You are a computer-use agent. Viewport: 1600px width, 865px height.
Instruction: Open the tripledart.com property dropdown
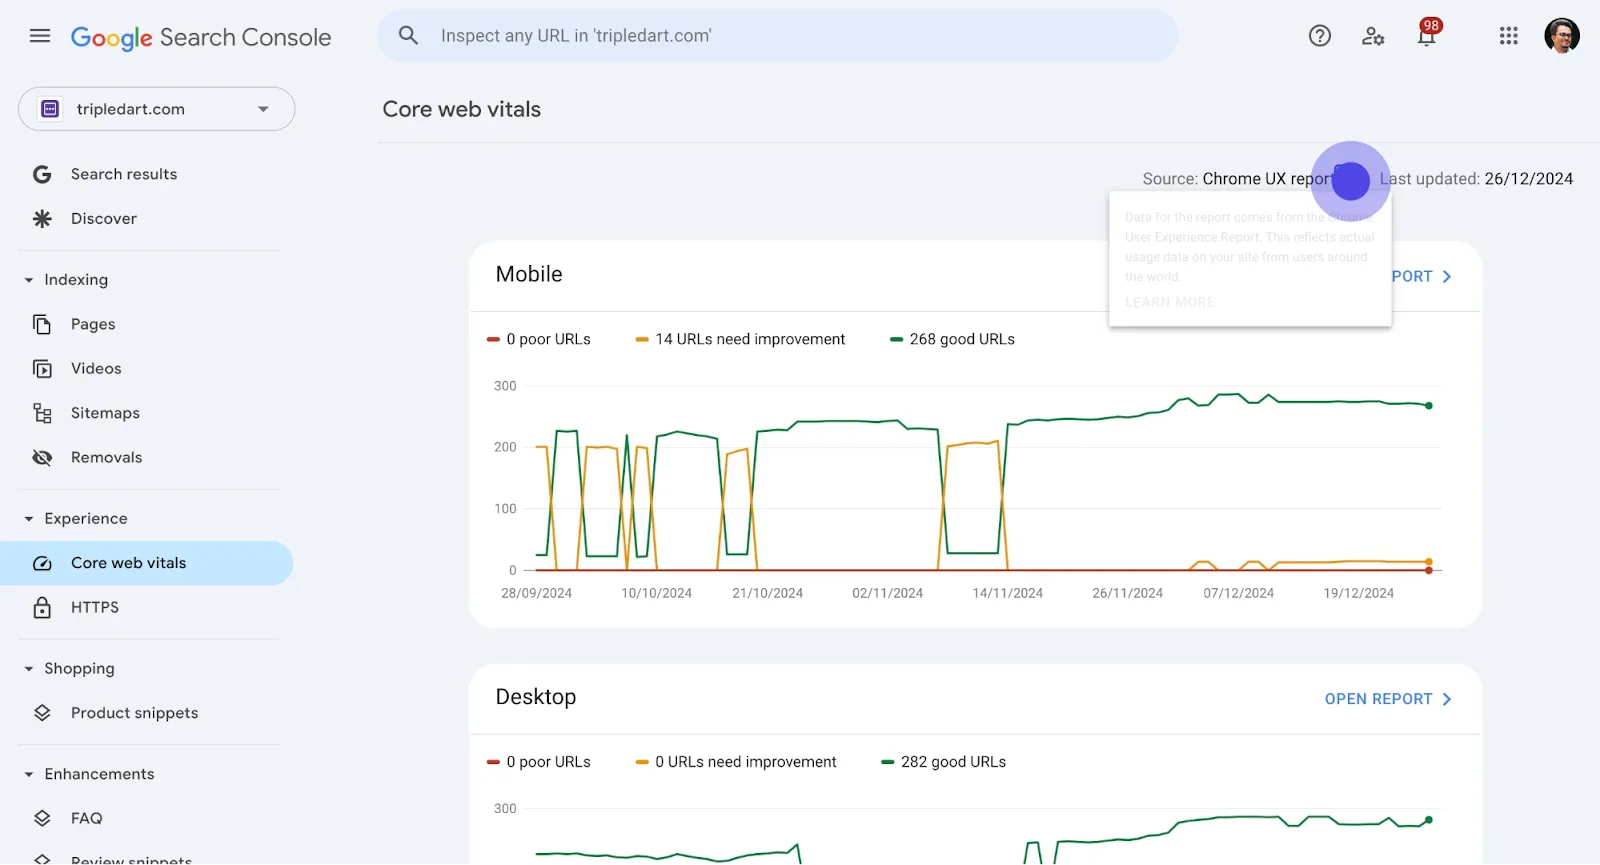pyautogui.click(x=157, y=109)
